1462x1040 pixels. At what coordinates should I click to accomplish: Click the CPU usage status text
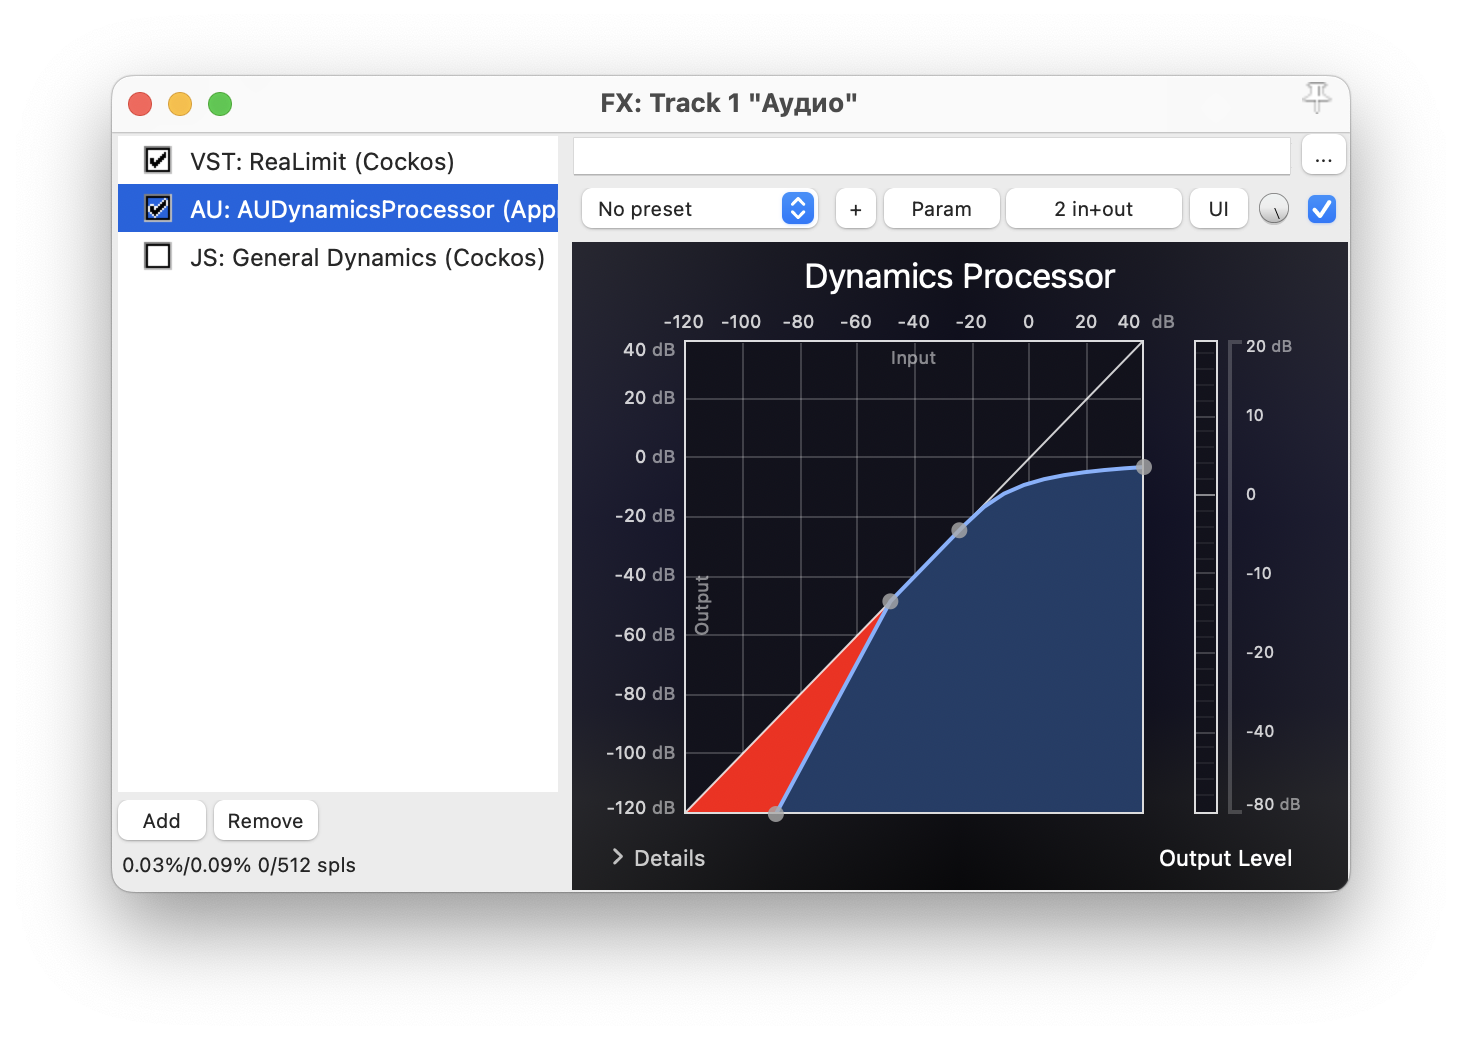click(x=239, y=864)
